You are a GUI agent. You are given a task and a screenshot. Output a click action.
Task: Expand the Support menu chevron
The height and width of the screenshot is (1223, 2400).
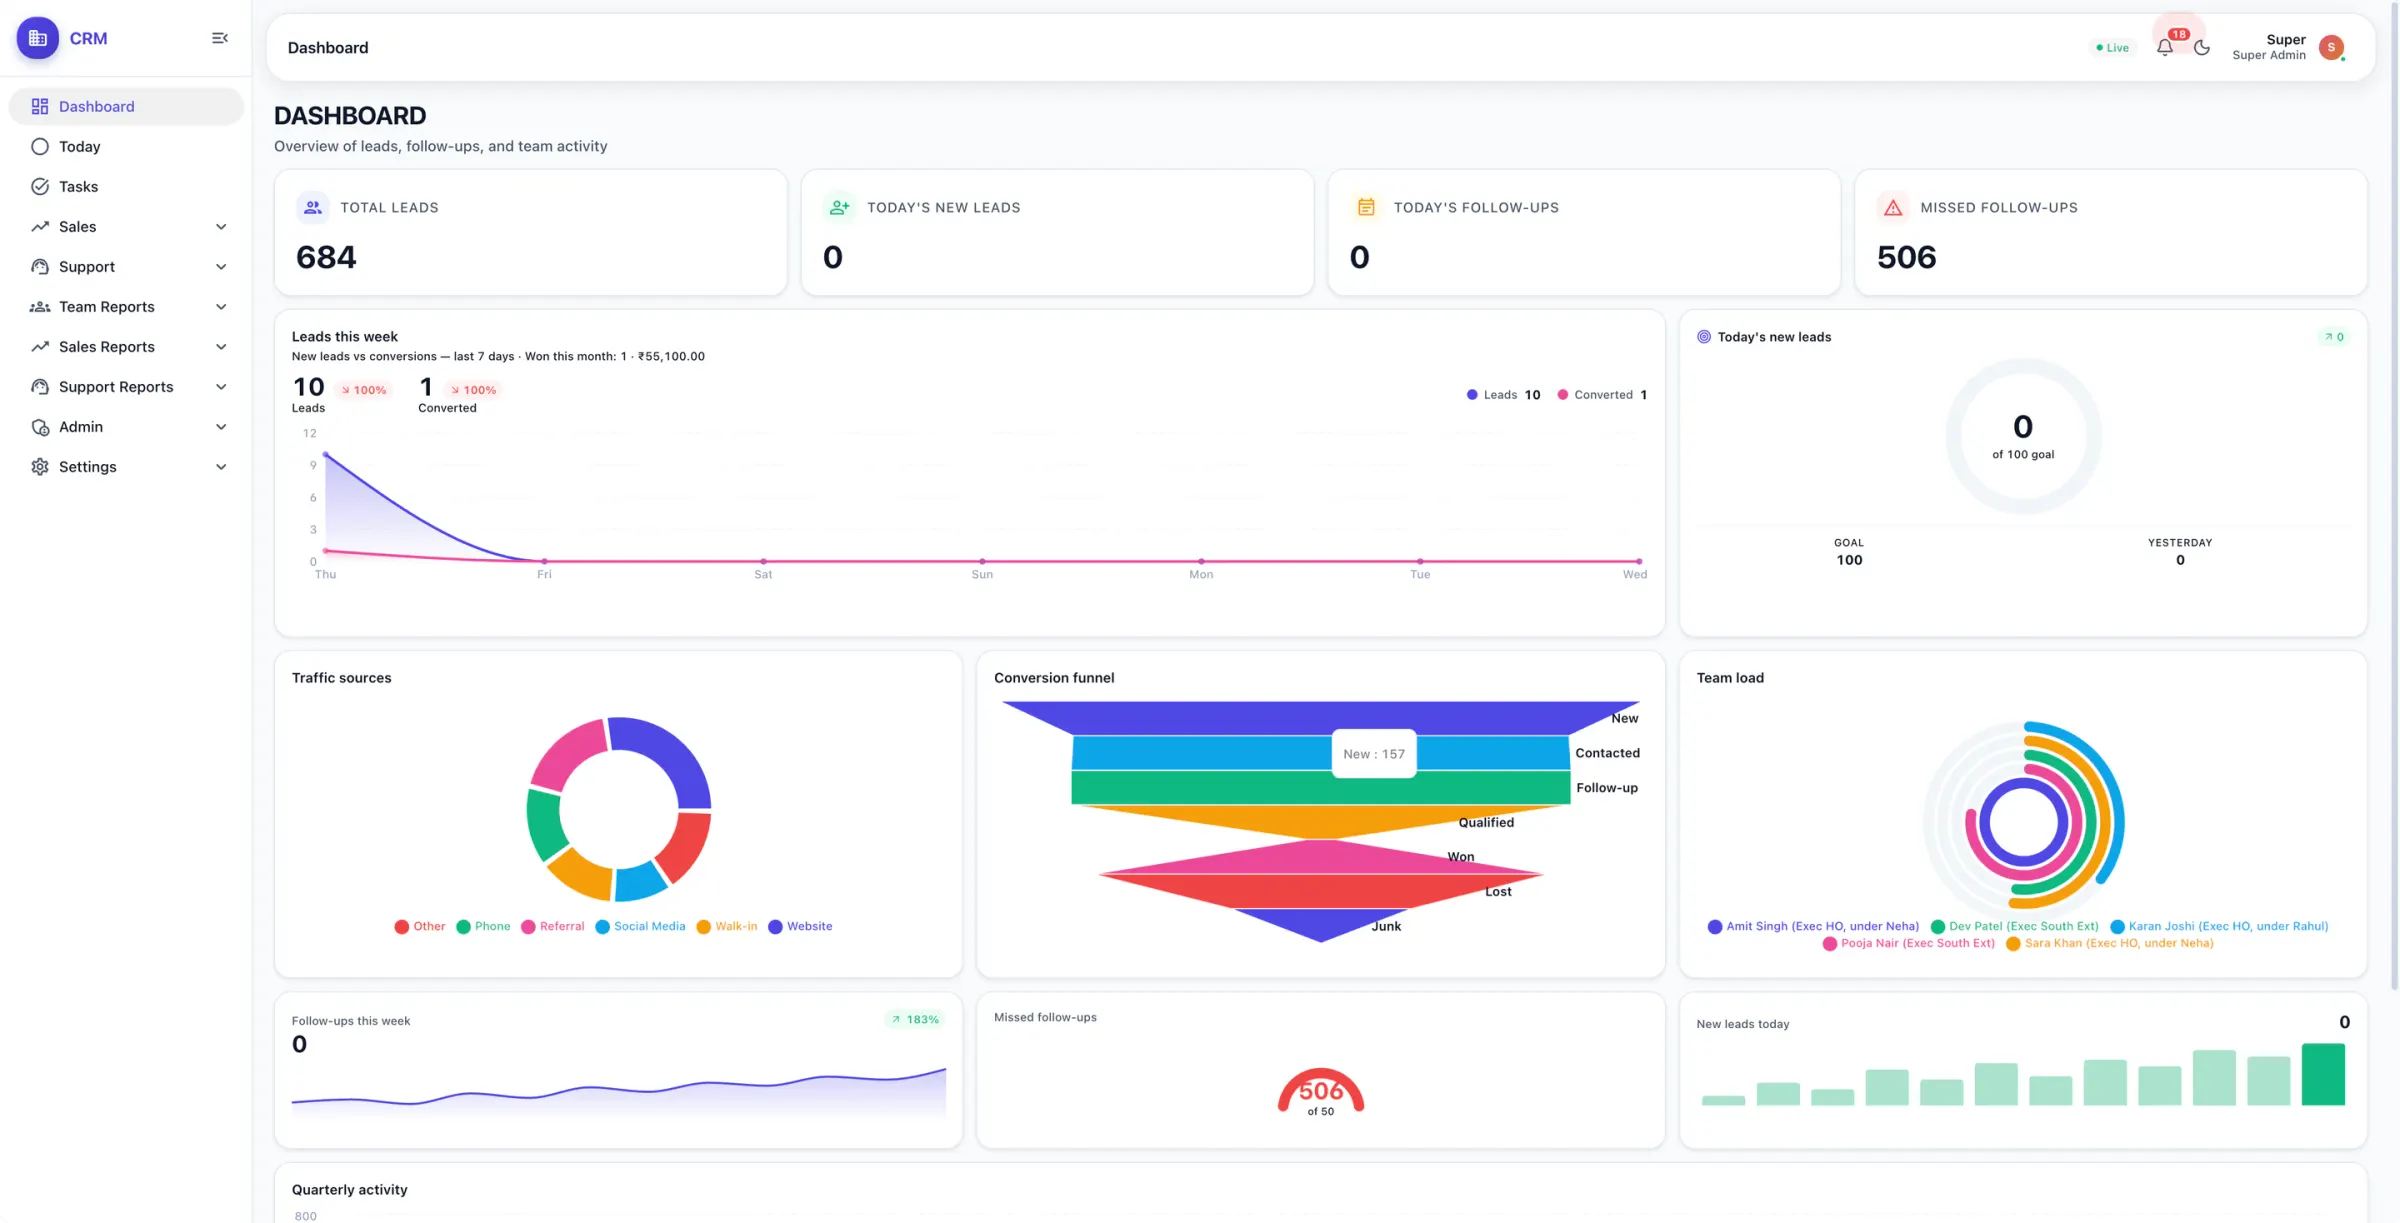221,266
